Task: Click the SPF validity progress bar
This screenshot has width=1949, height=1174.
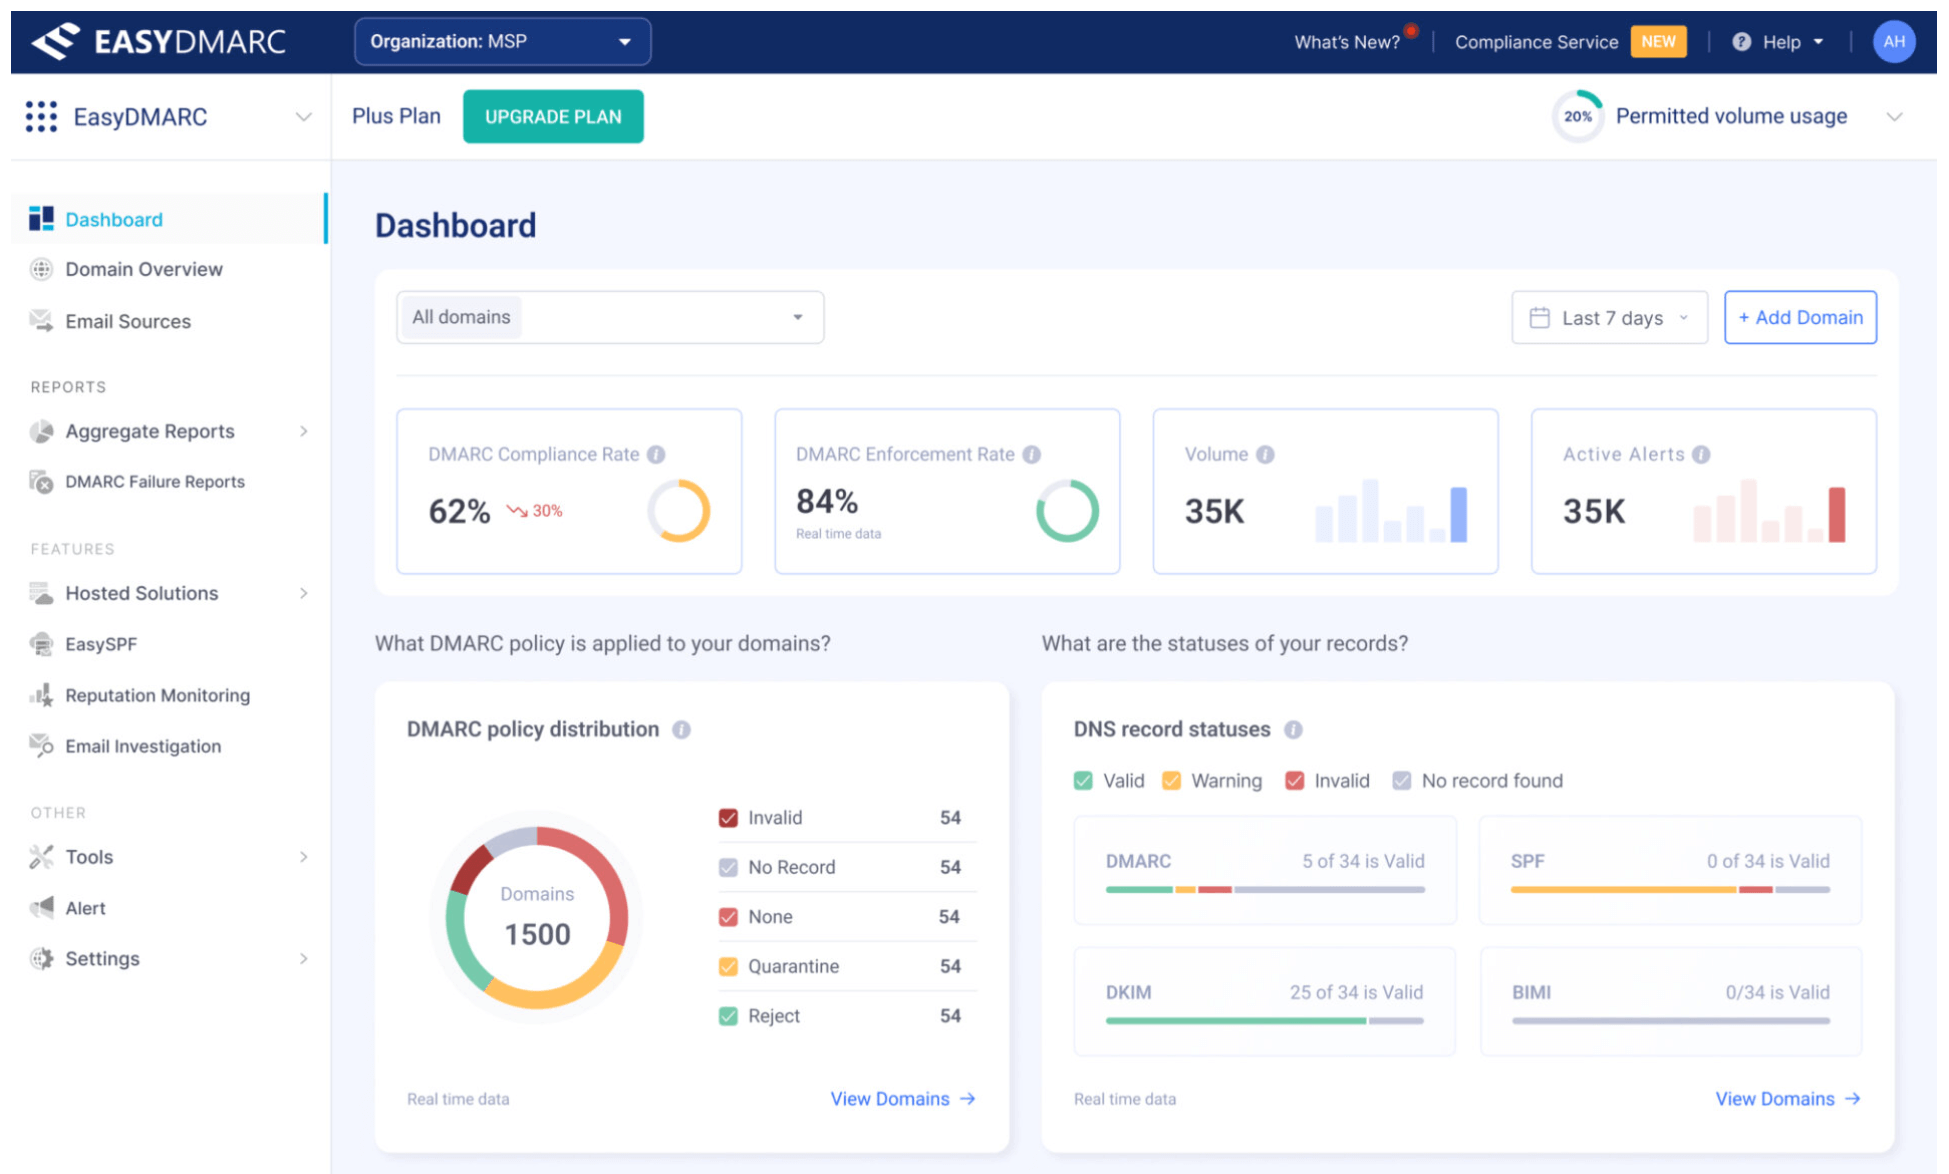Action: pyautogui.click(x=1670, y=889)
